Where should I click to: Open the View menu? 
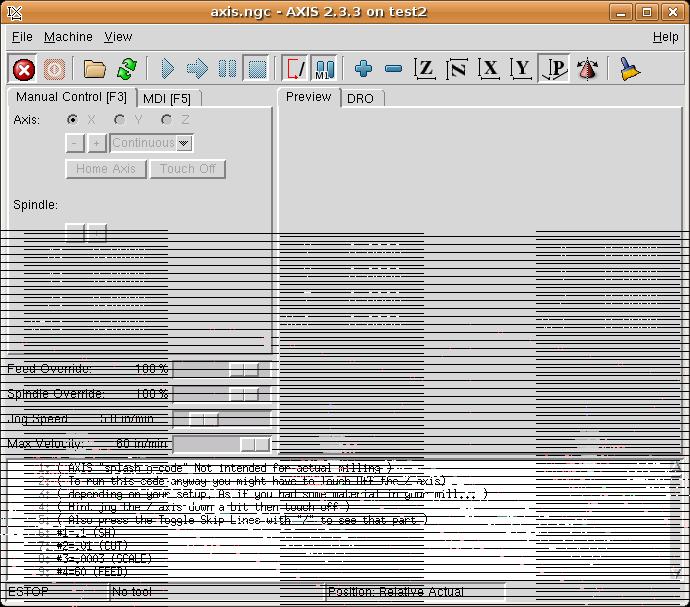click(x=118, y=37)
